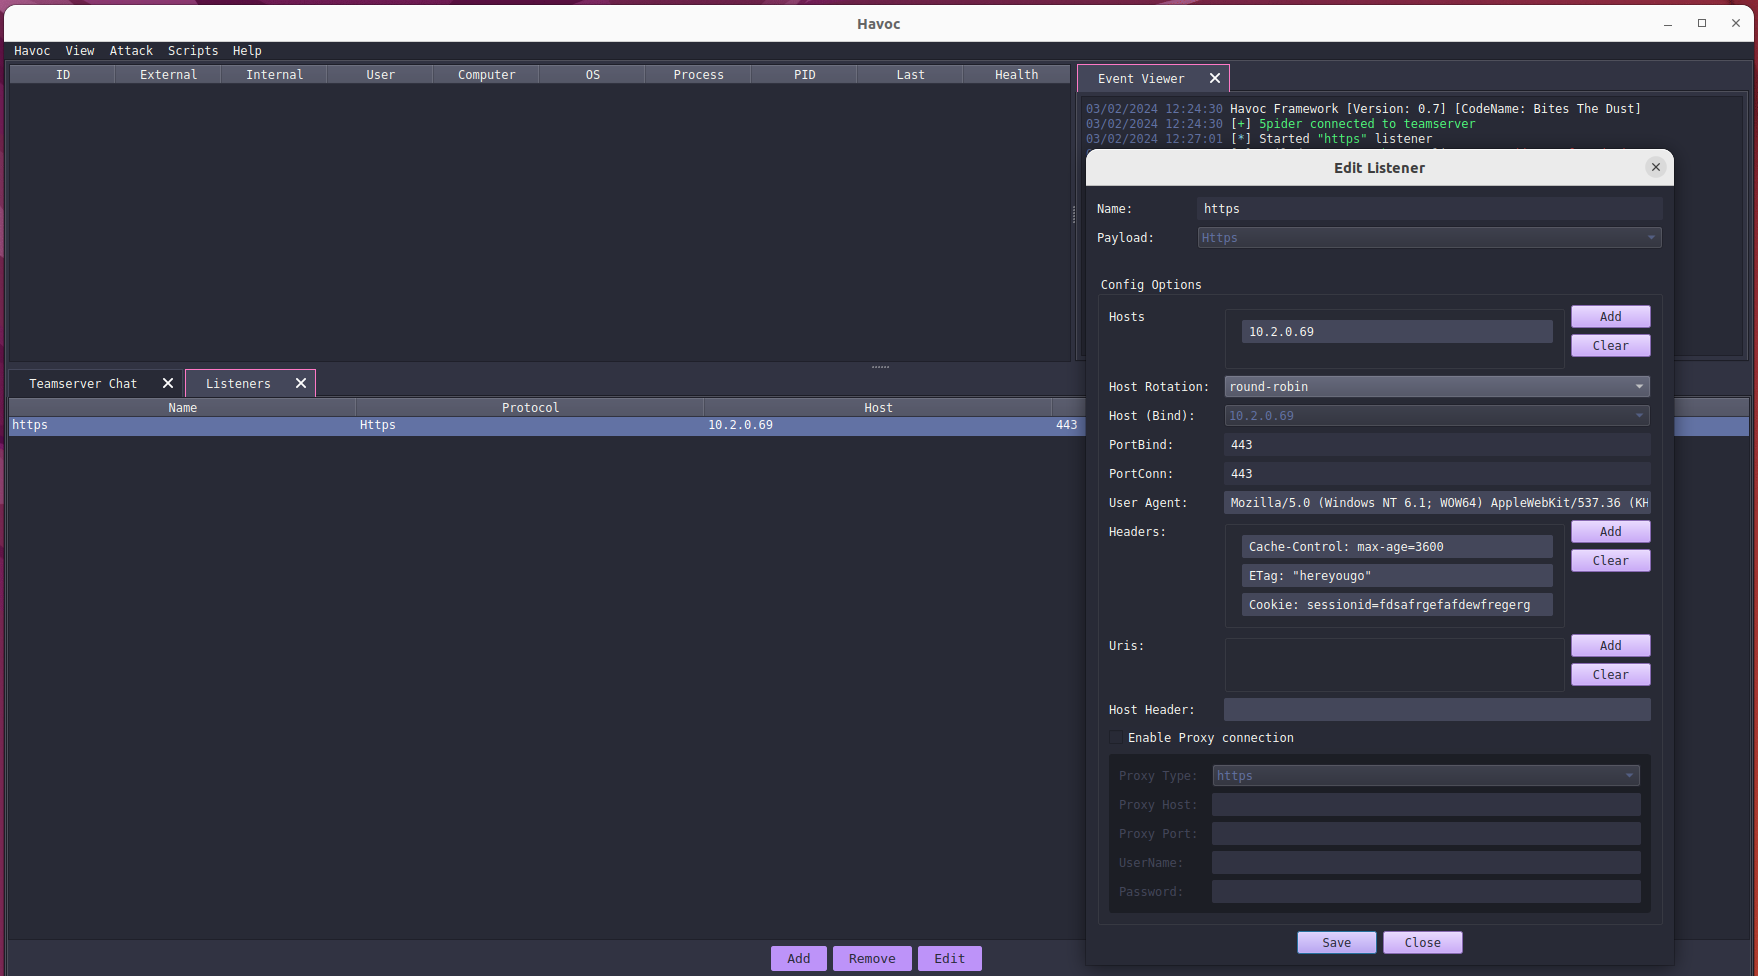Open the Proxy Type dropdown

coord(1426,776)
